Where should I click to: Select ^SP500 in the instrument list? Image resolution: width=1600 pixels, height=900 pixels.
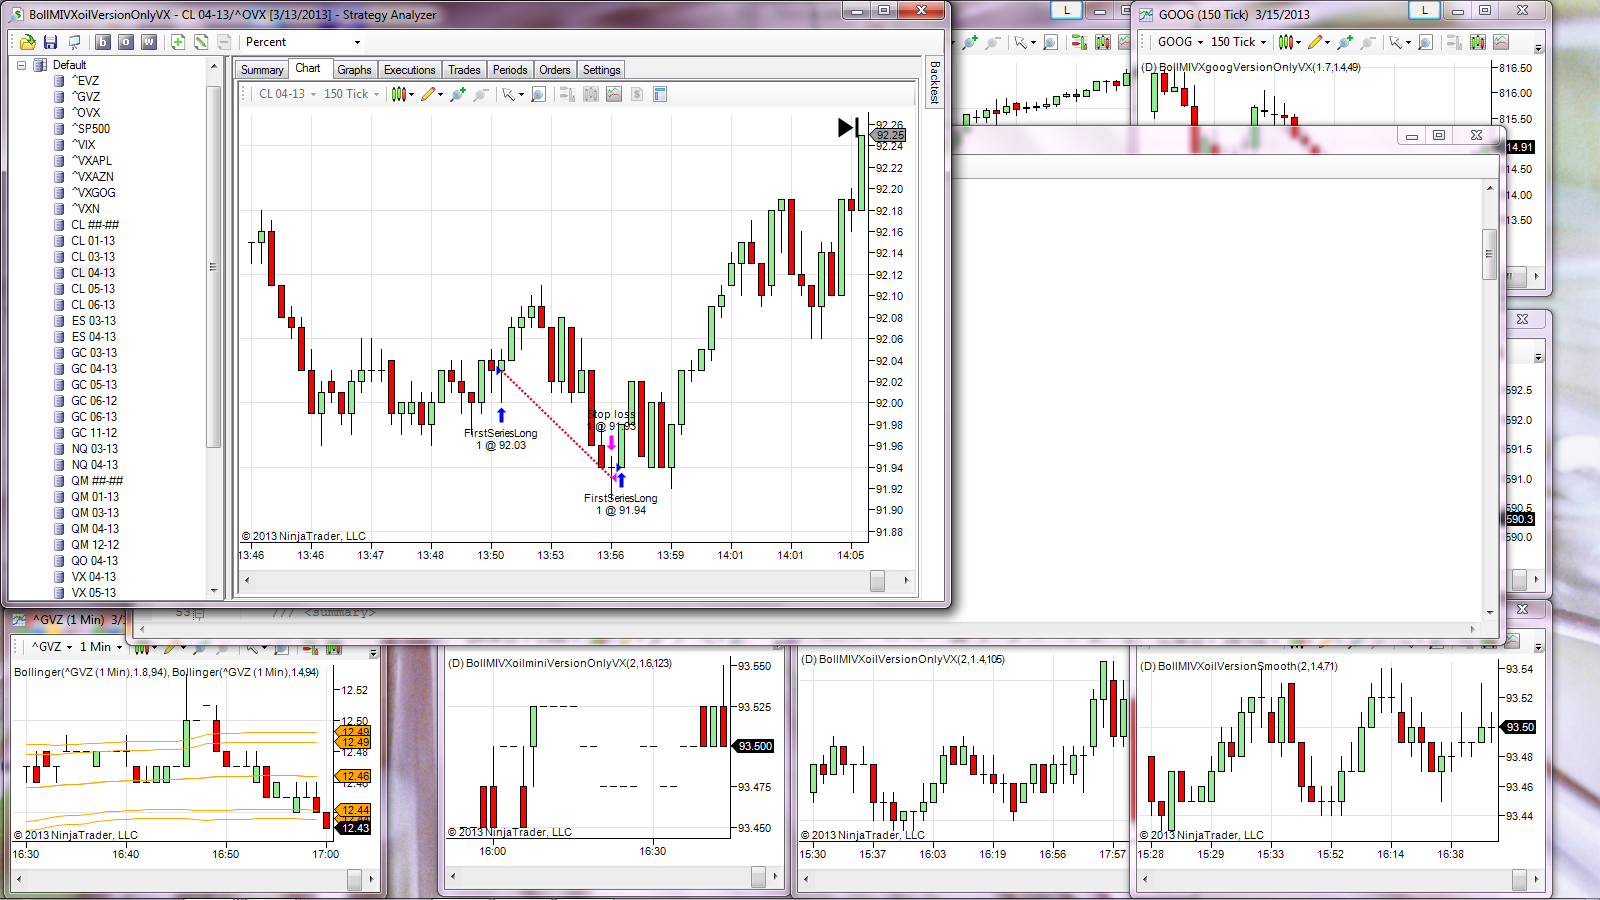(91, 129)
